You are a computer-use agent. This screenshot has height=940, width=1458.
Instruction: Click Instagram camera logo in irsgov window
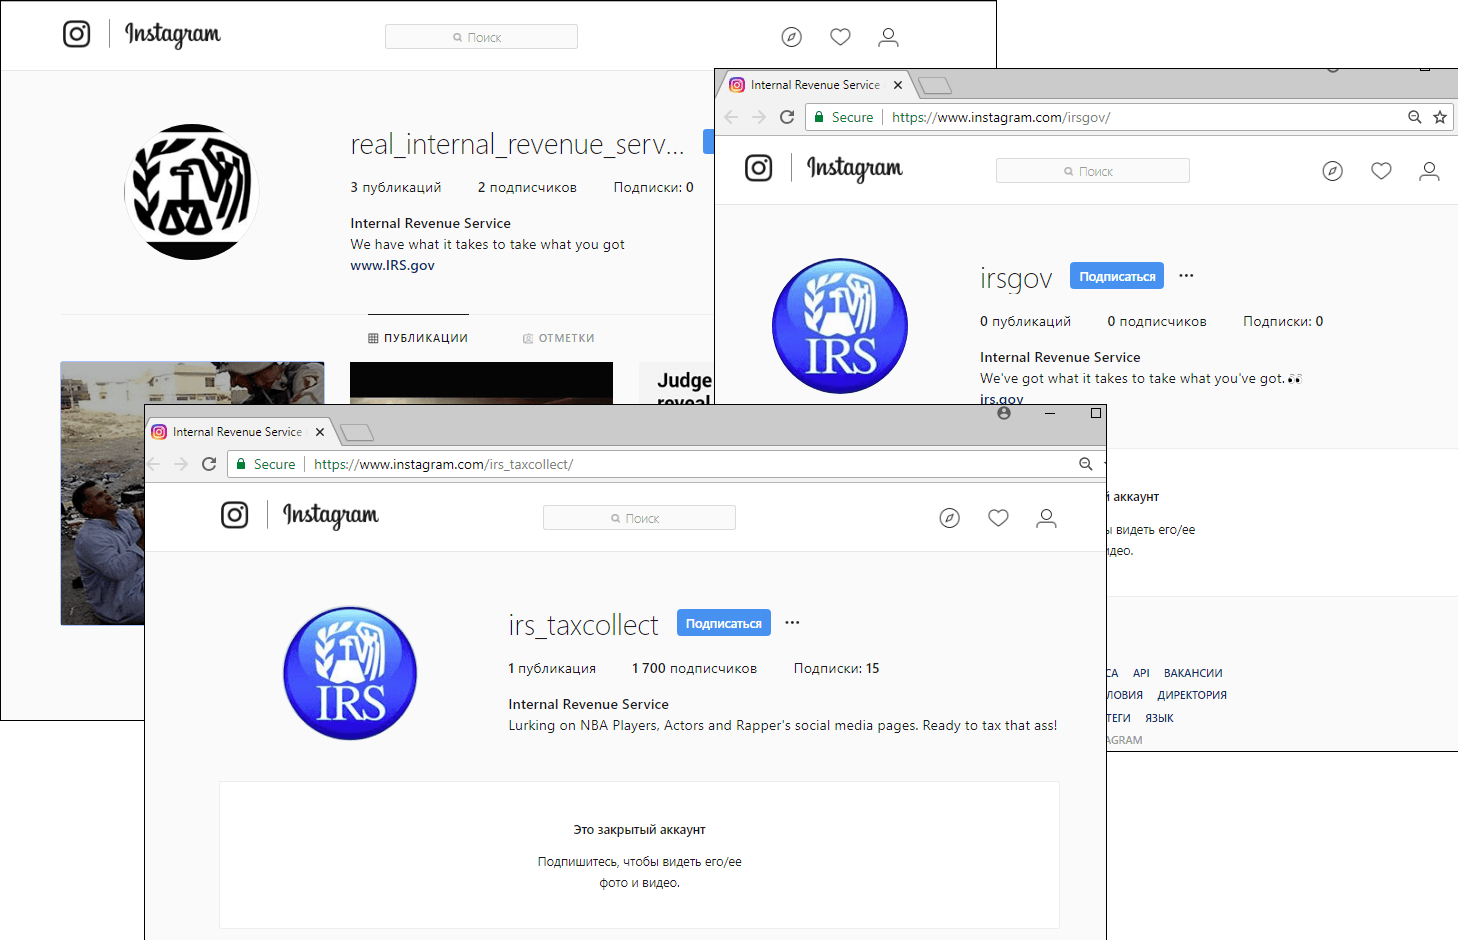(x=759, y=168)
